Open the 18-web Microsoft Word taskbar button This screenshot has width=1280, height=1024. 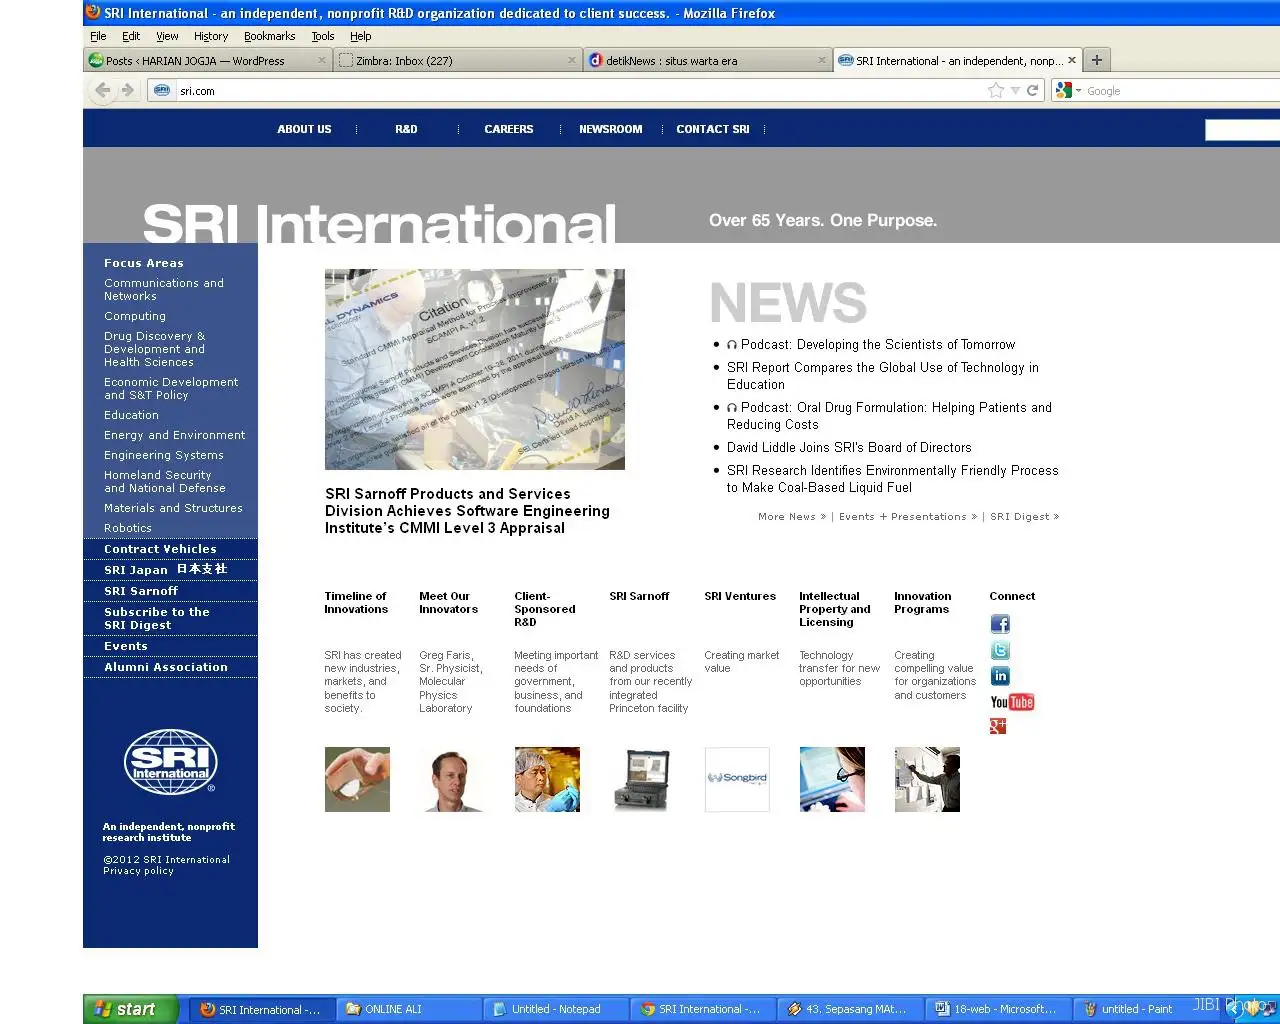tap(996, 1009)
